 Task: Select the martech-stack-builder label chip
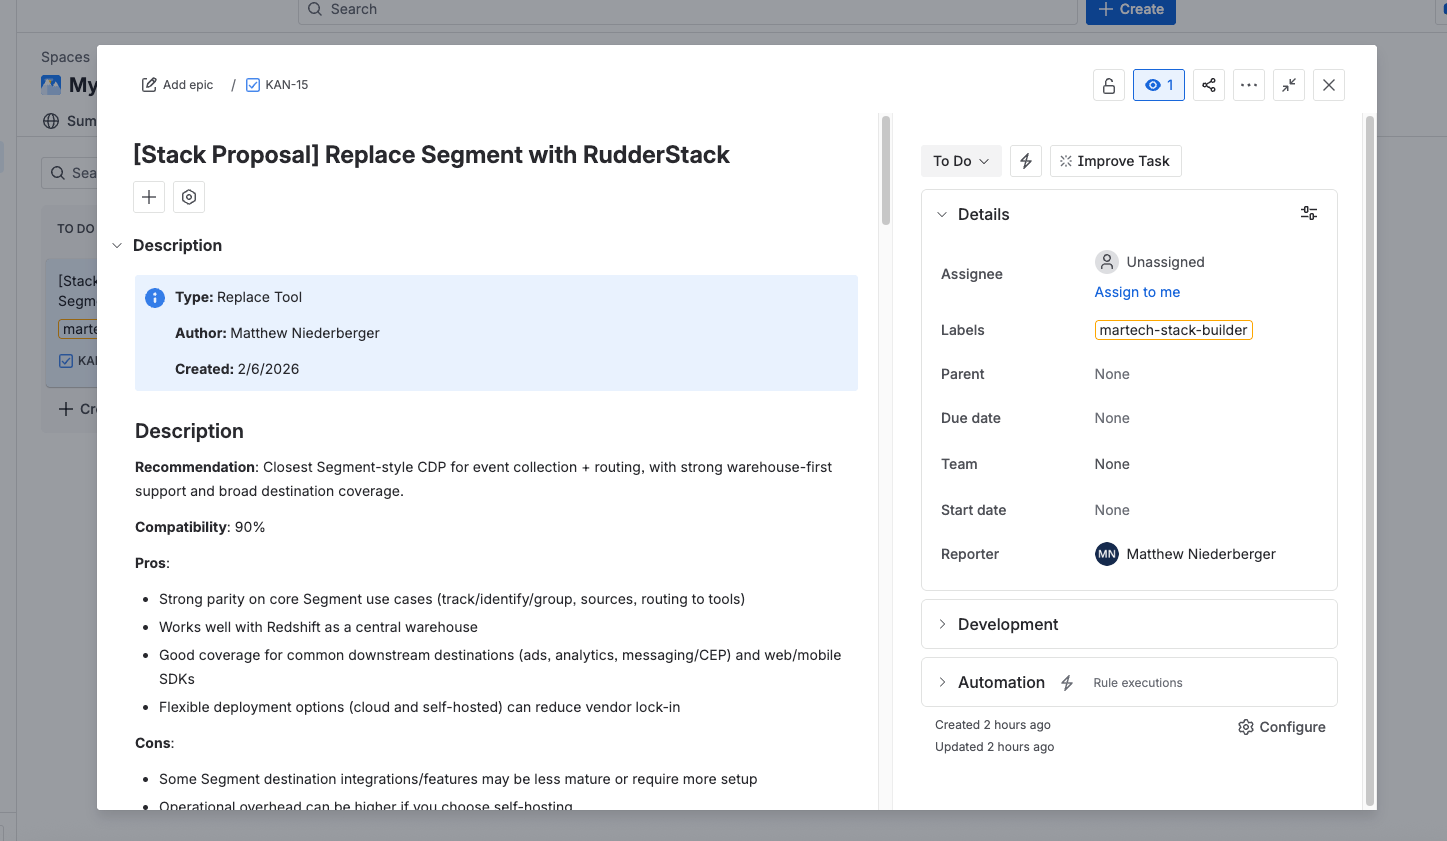(x=1173, y=329)
